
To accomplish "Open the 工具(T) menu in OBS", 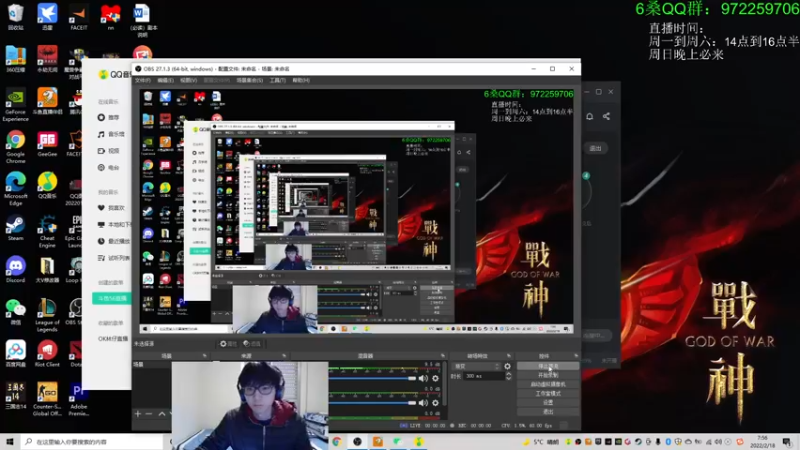I will pyautogui.click(x=278, y=80).
